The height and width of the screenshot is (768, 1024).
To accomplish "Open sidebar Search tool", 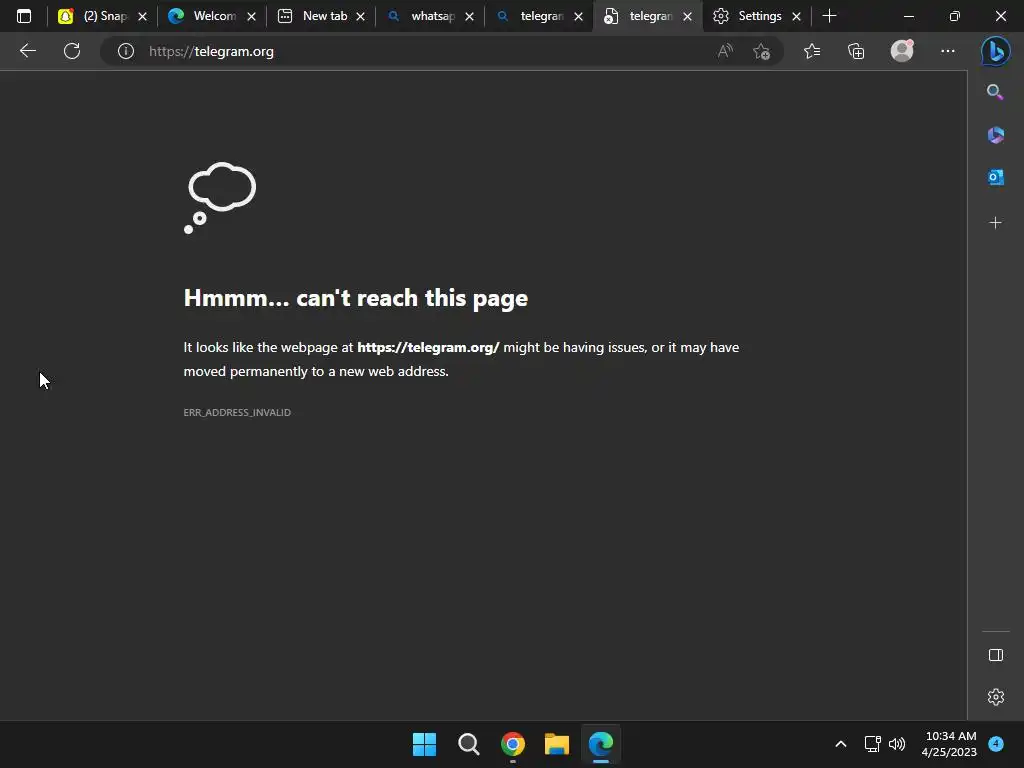I will pyautogui.click(x=995, y=92).
